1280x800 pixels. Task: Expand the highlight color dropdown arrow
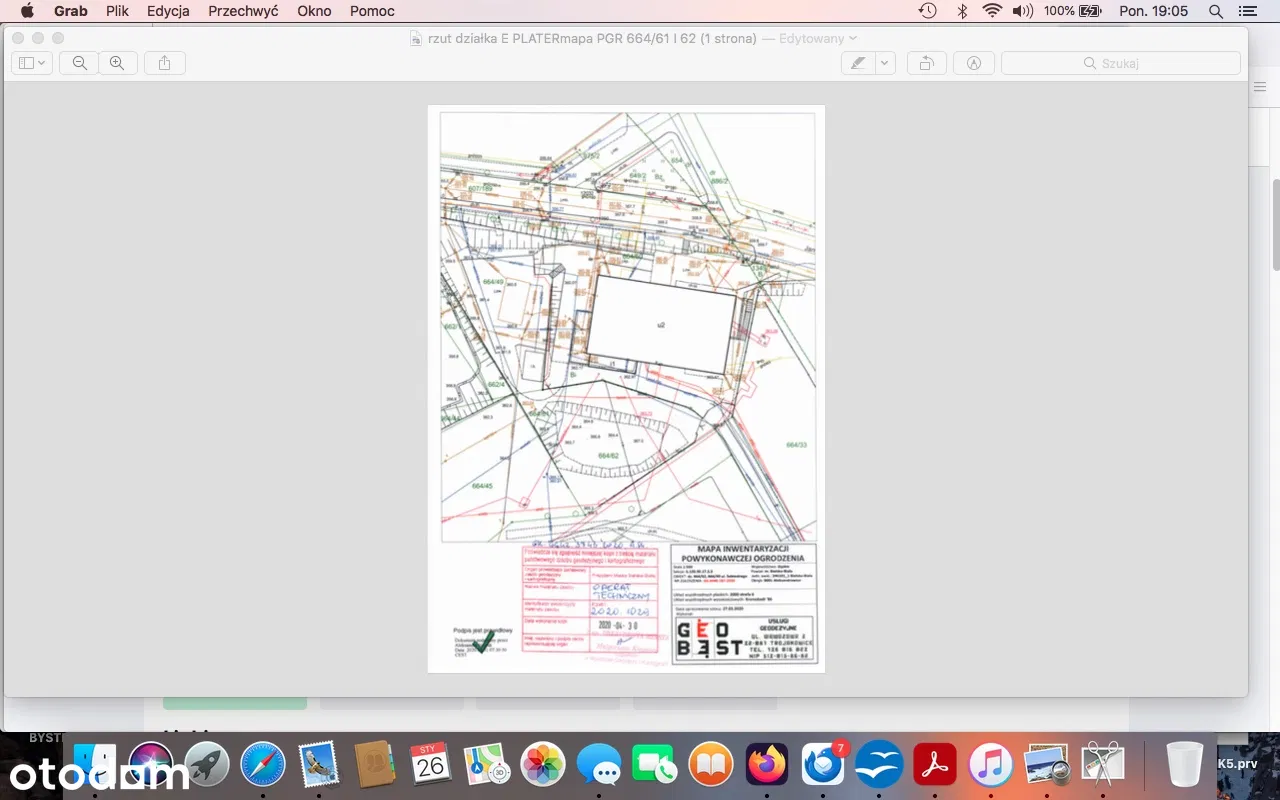click(x=884, y=63)
